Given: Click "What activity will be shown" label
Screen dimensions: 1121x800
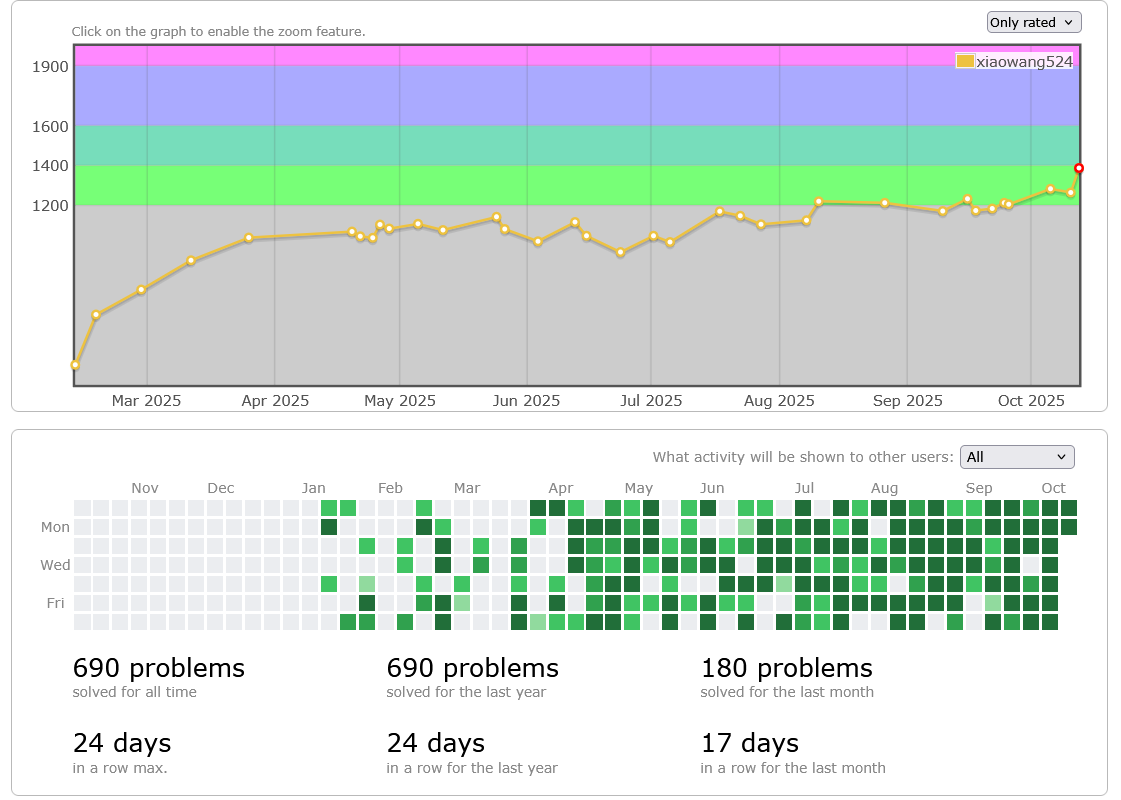Looking at the screenshot, I should pos(803,457).
